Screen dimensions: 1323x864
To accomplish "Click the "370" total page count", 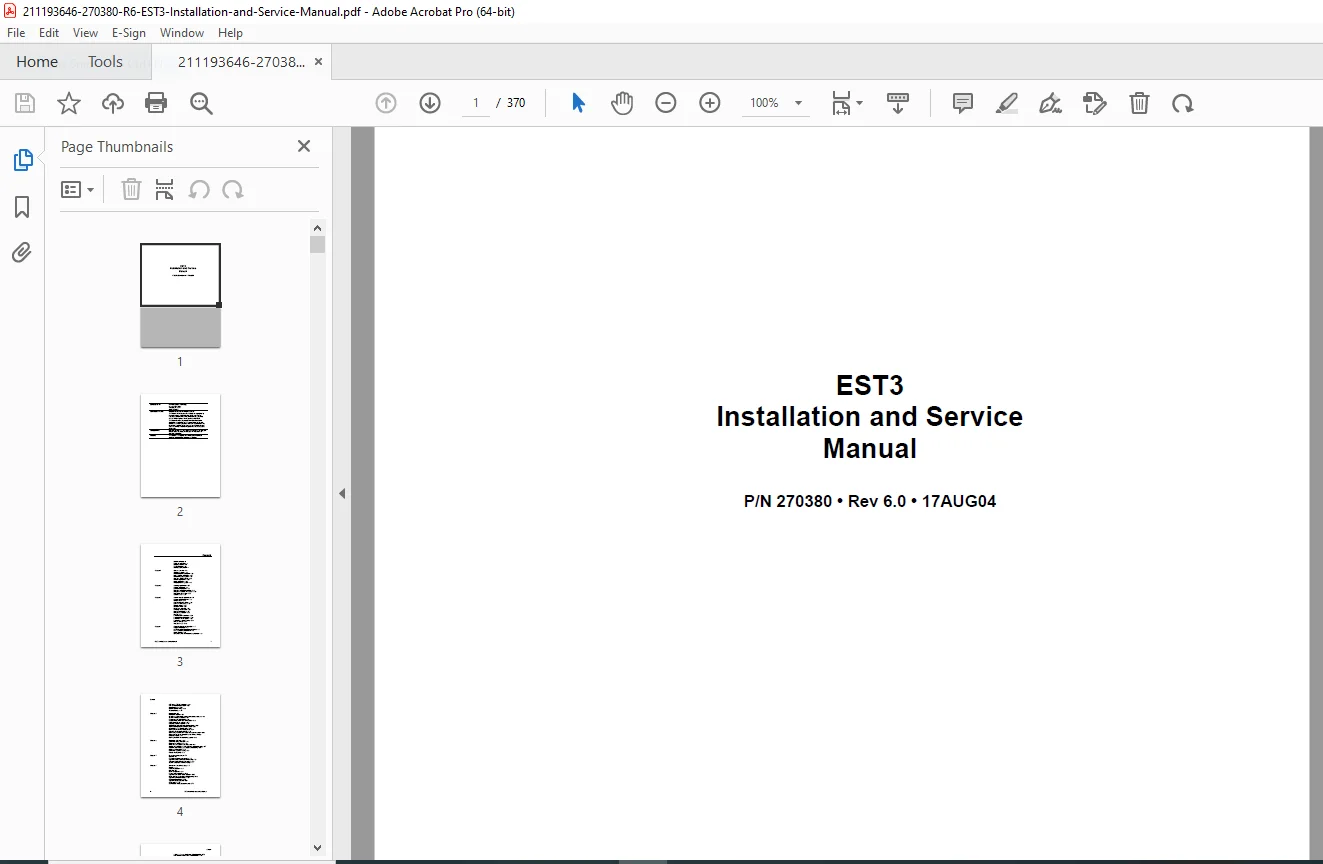I will click(516, 103).
